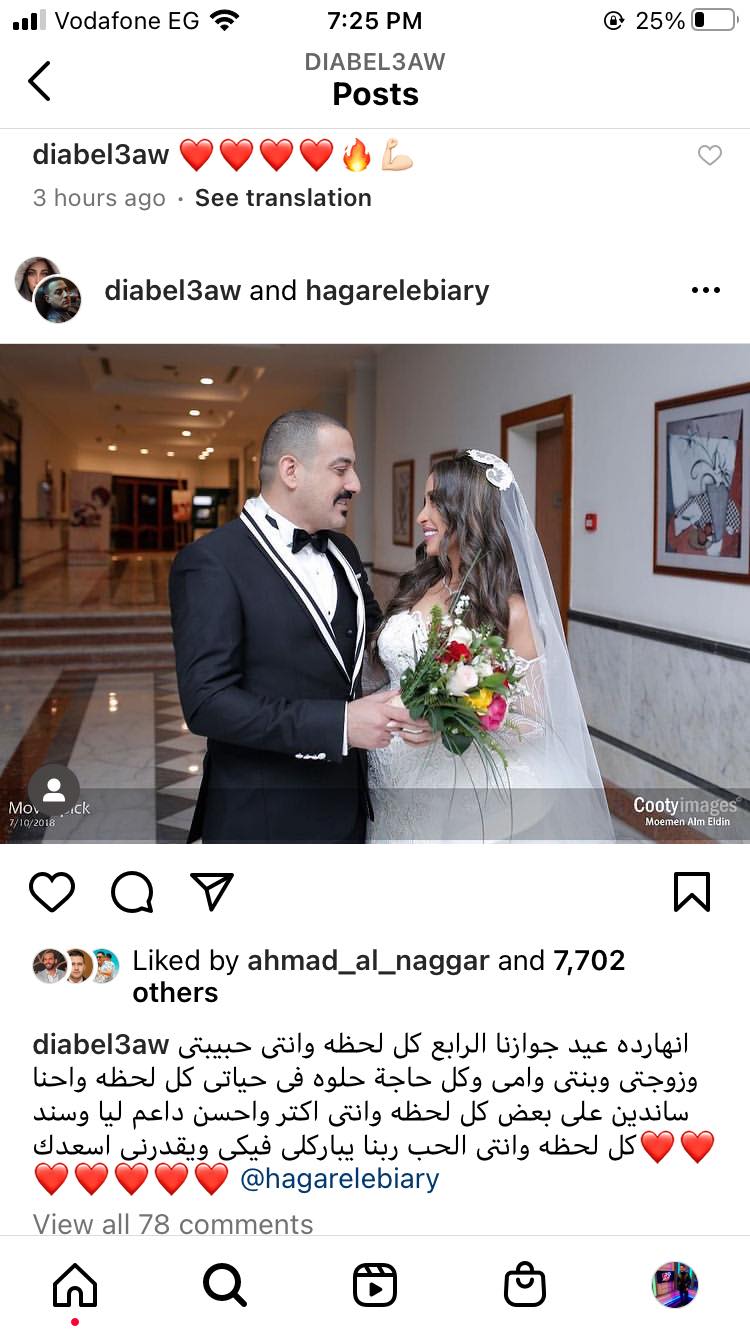Show tagged people icon on photo

(x=54, y=790)
